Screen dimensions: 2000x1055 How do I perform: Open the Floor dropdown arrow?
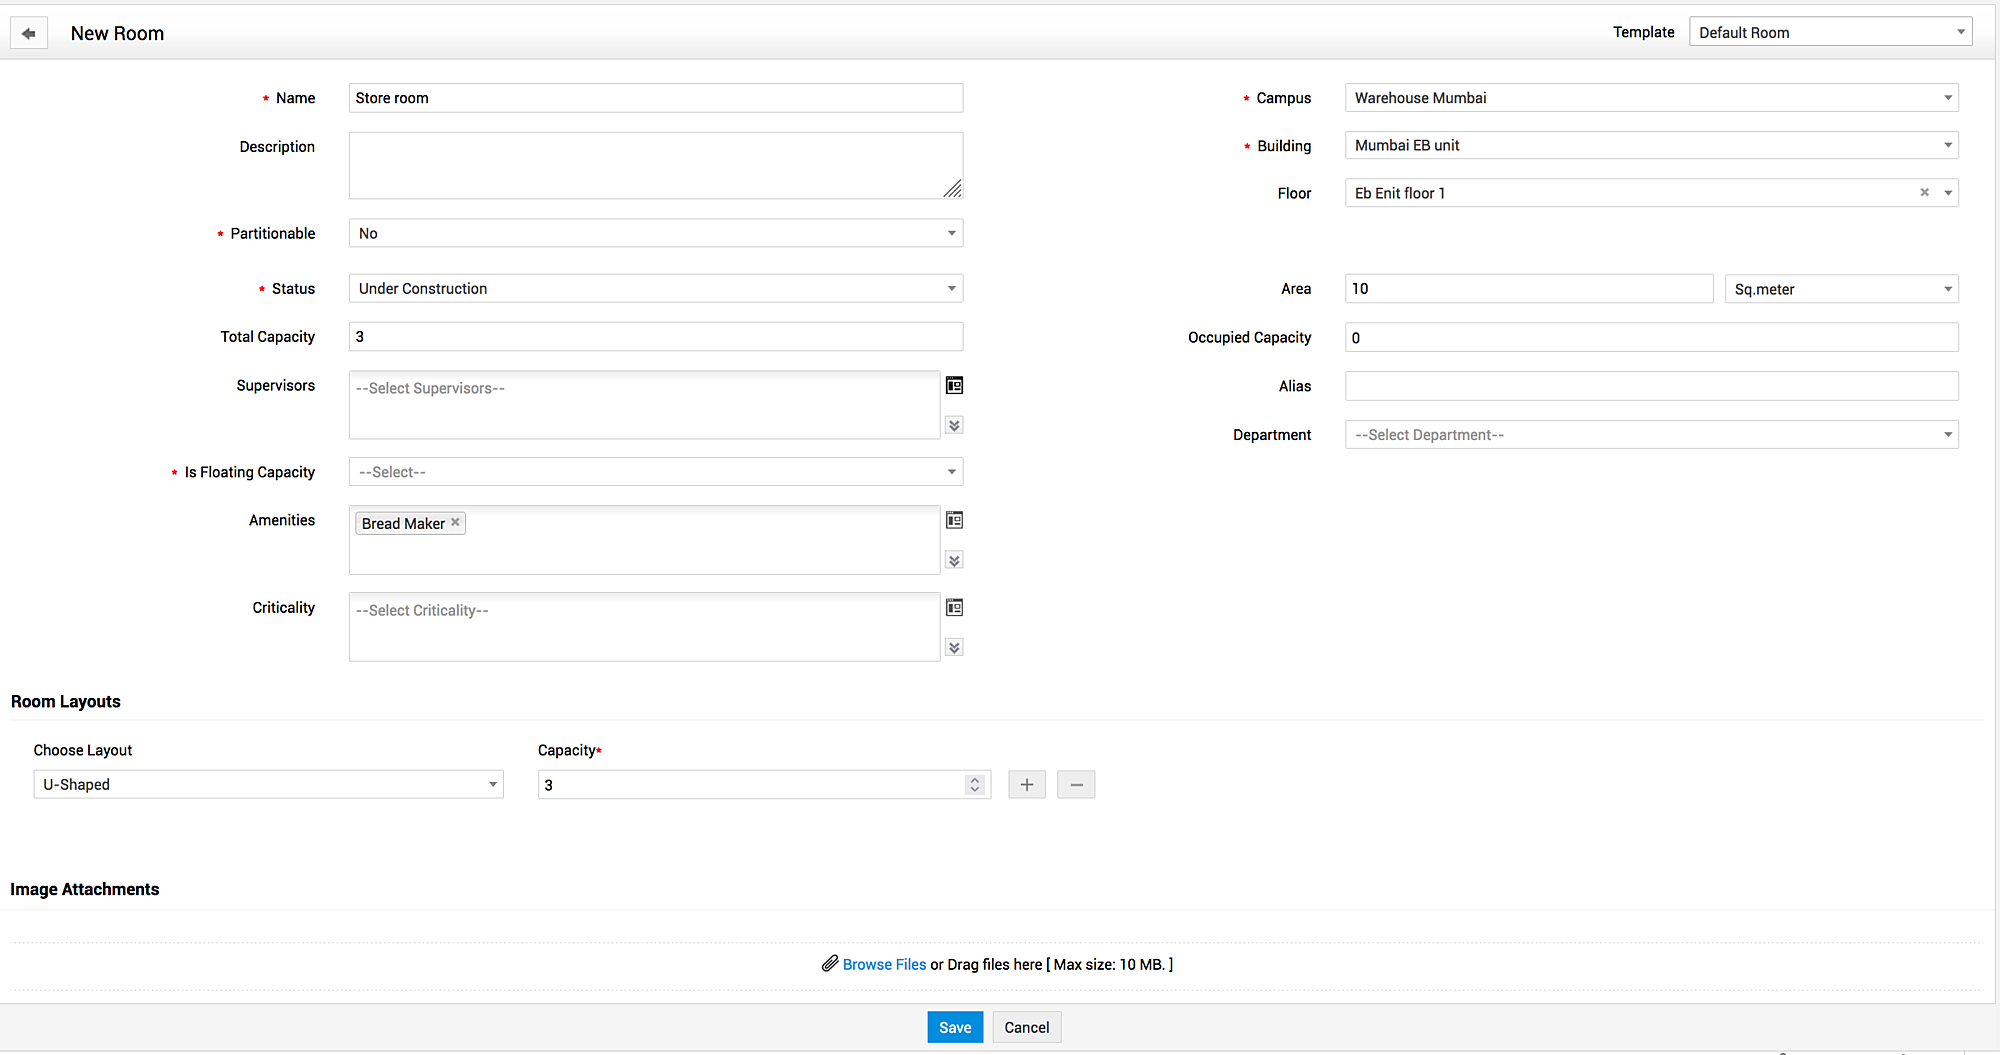[x=1948, y=193]
